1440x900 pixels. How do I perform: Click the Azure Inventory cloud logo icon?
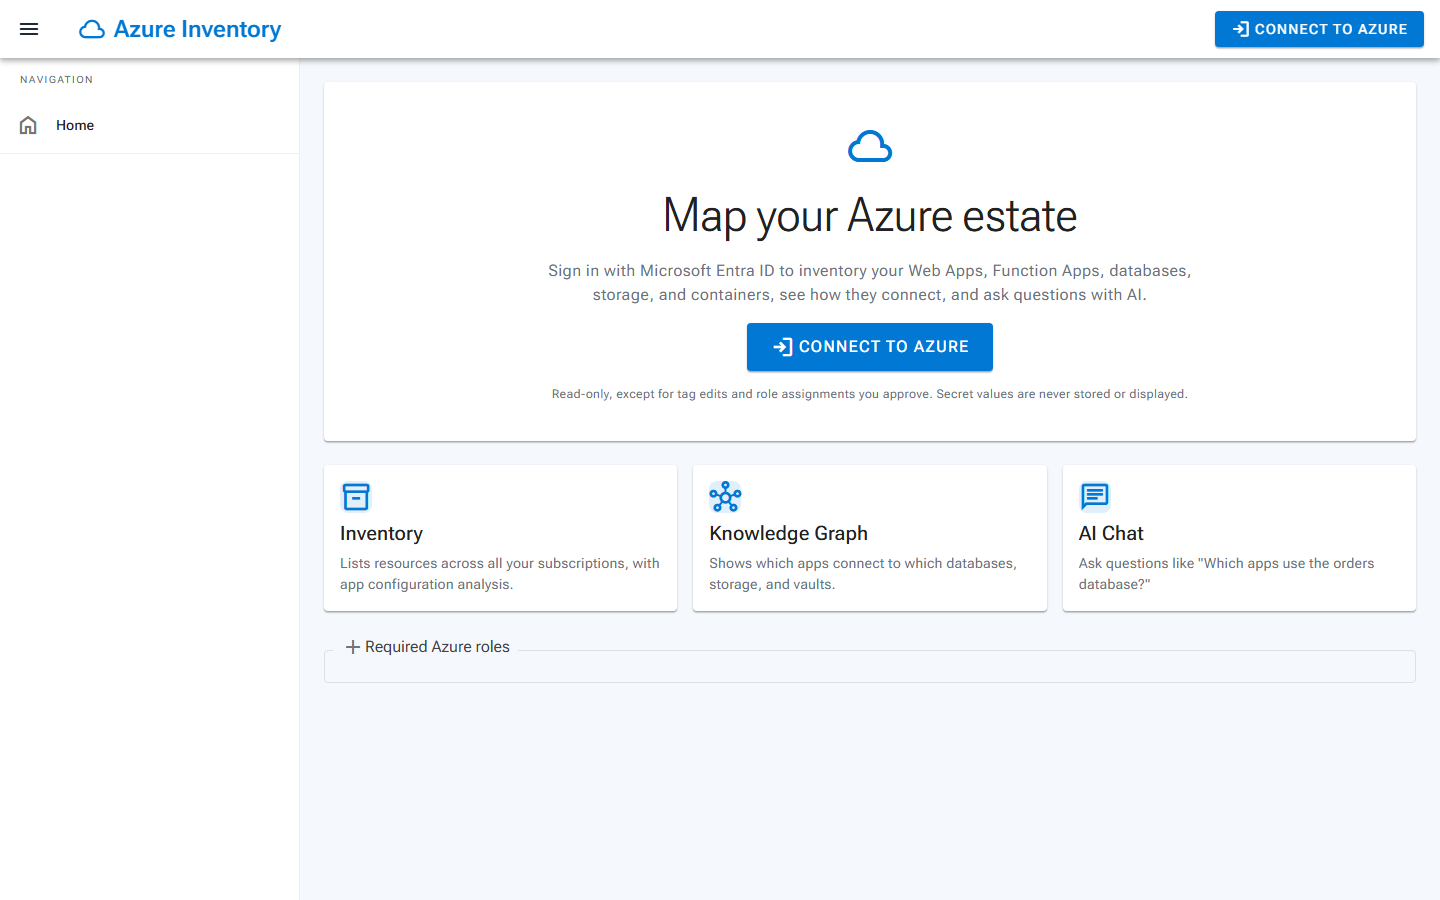click(x=92, y=29)
